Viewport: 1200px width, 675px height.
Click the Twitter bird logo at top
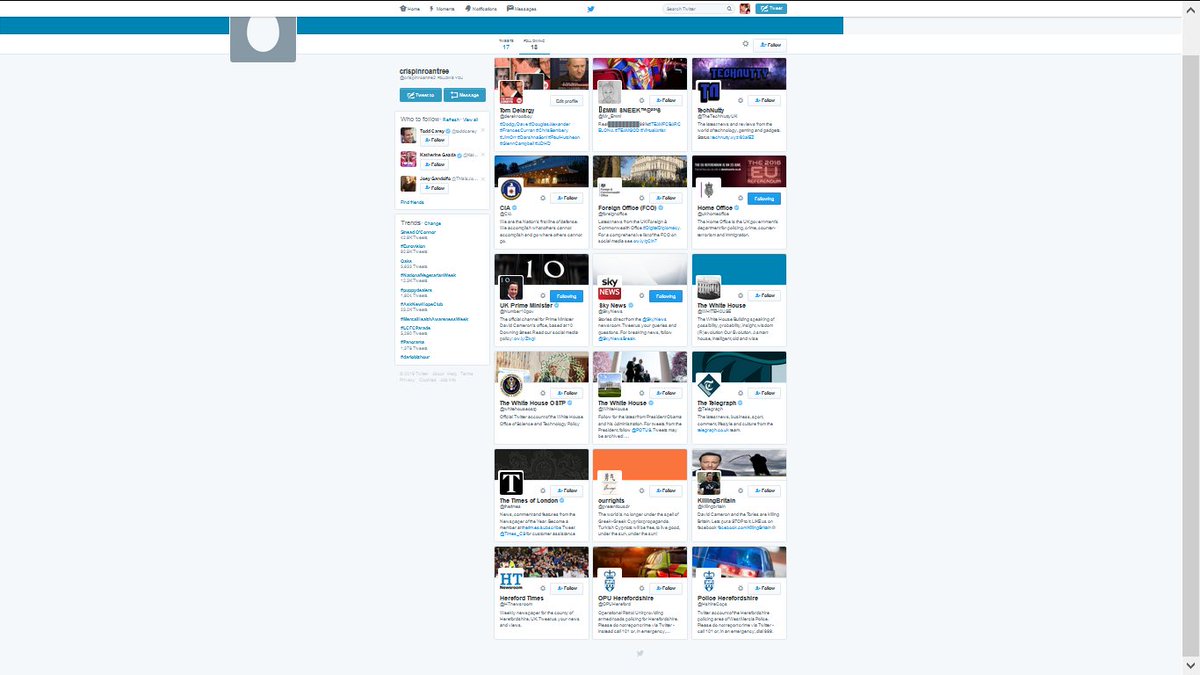tap(591, 8)
